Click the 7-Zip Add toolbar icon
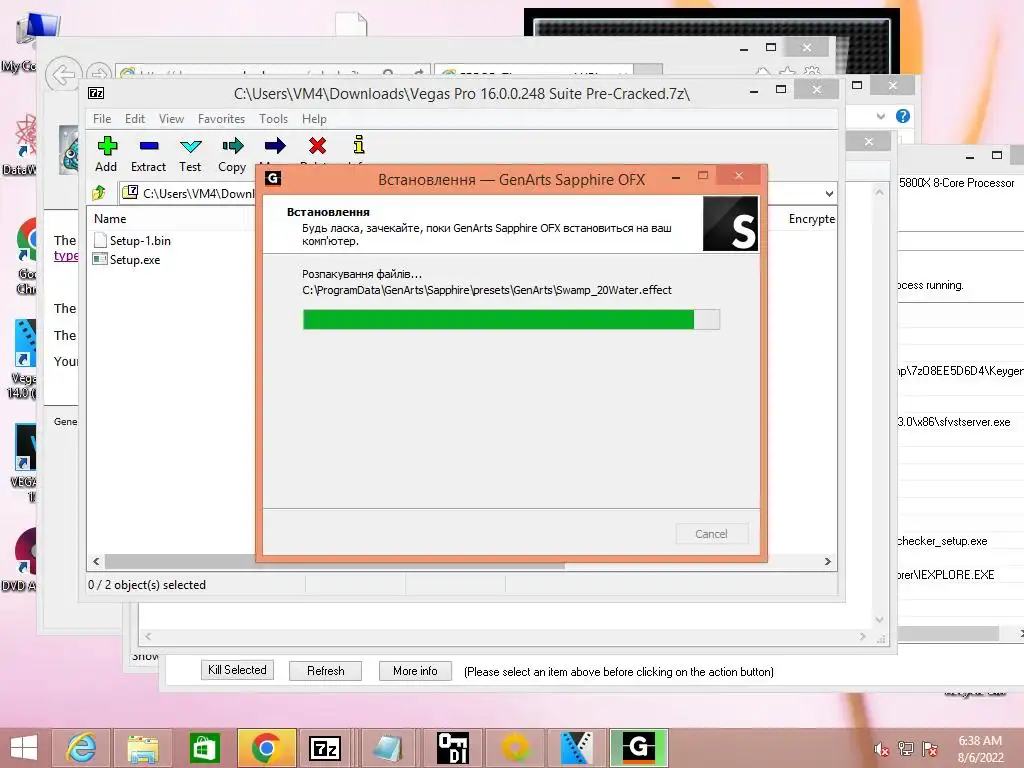Image resolution: width=1024 pixels, height=768 pixels. [x=107, y=146]
